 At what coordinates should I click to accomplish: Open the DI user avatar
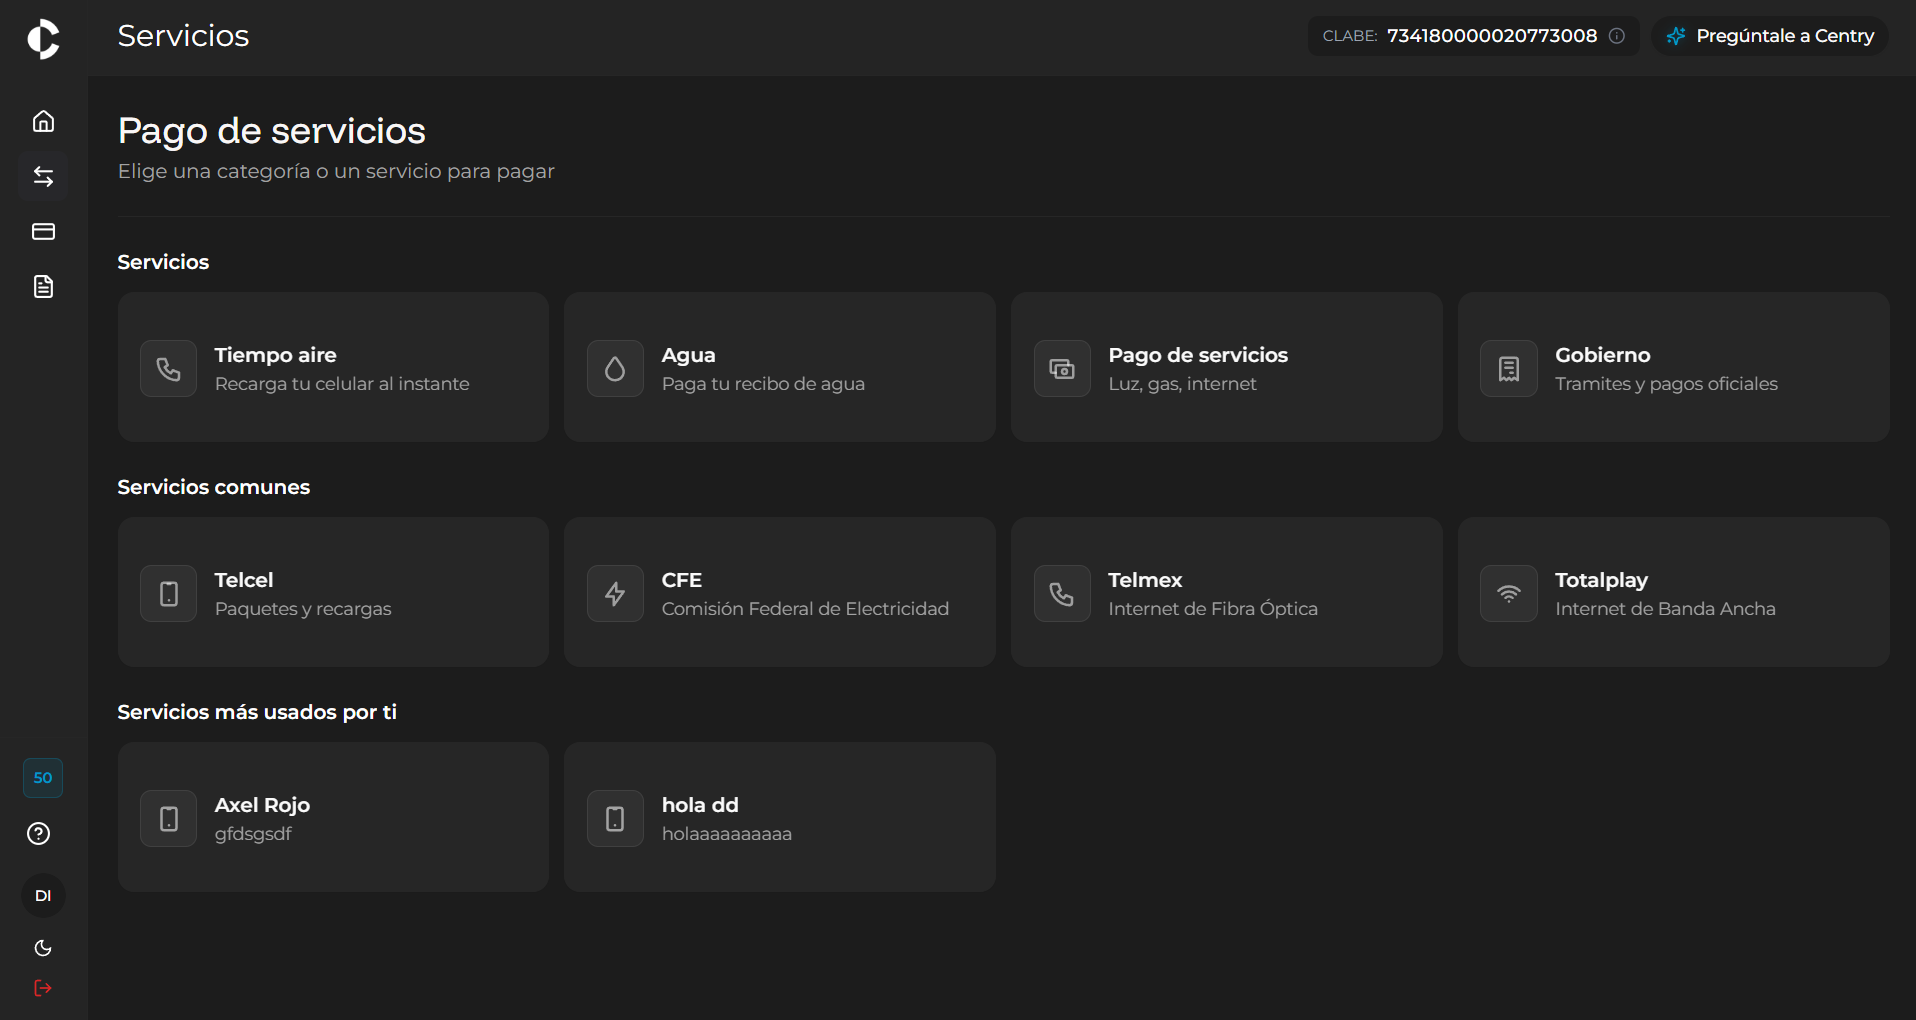43,896
